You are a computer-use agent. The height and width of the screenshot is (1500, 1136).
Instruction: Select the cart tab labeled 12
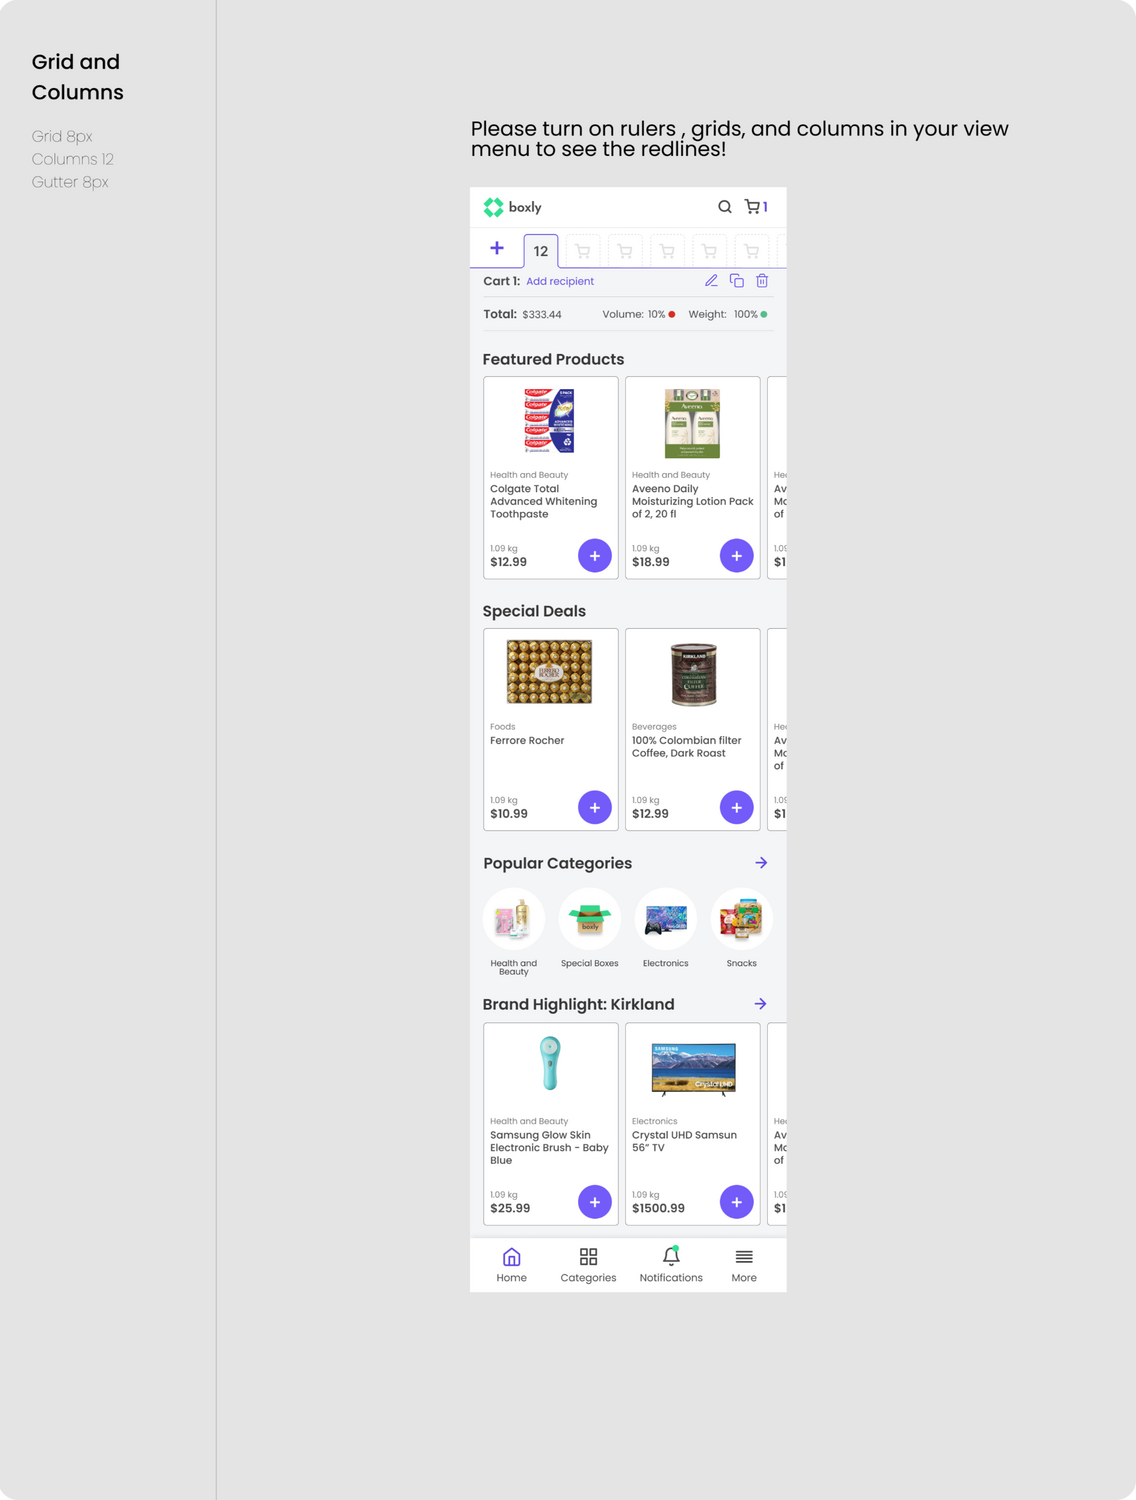[x=541, y=251]
